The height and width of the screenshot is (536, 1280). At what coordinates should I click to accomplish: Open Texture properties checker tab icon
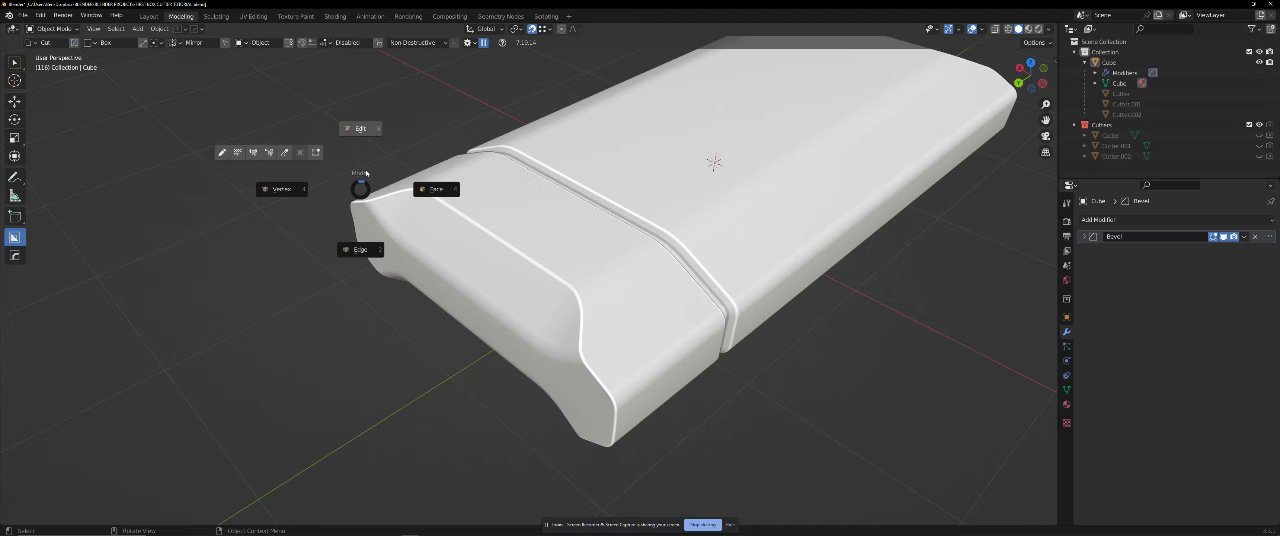tap(1066, 423)
